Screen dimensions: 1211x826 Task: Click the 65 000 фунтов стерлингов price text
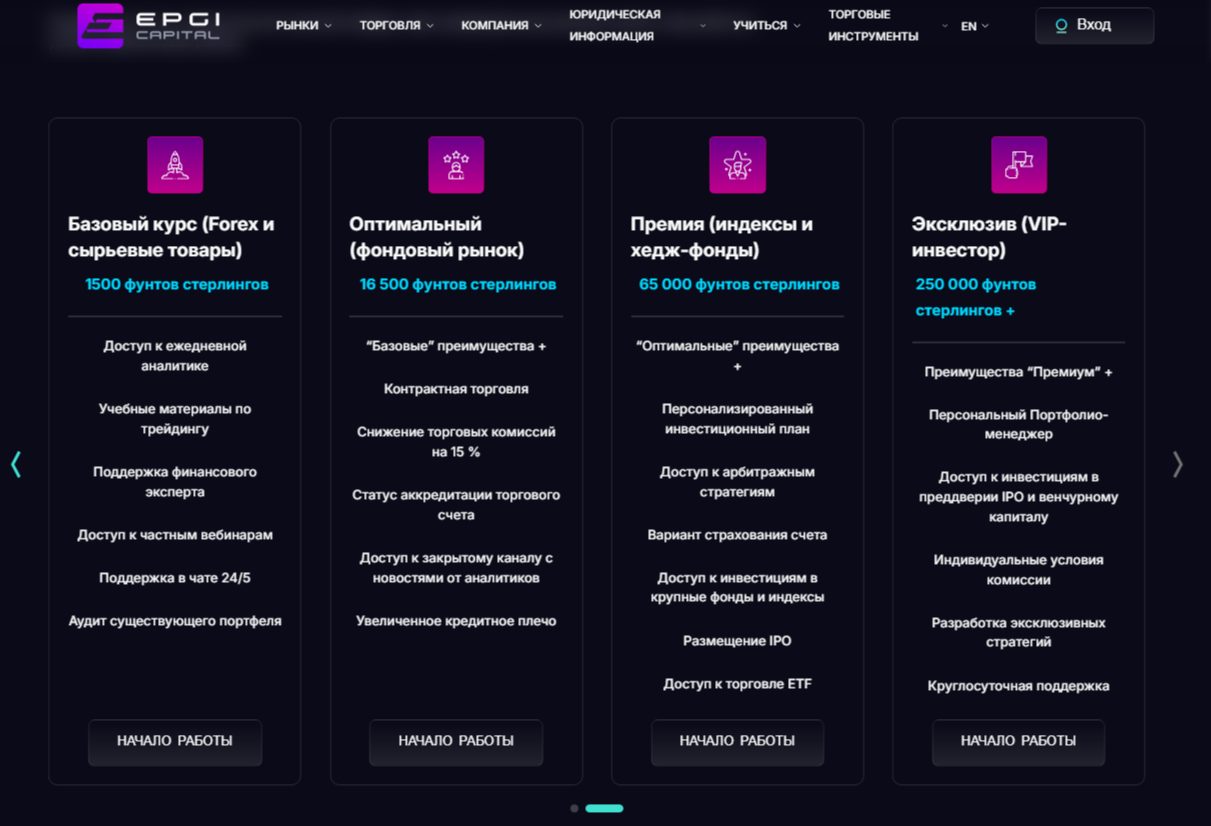[737, 283]
